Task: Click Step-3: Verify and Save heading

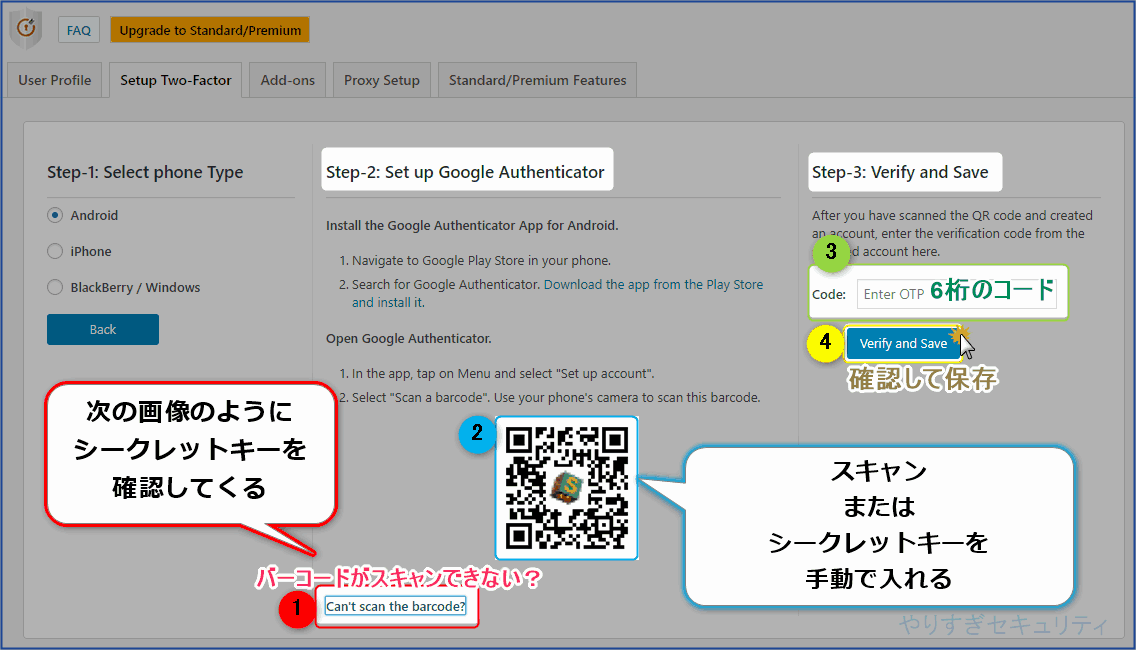Action: pyautogui.click(x=900, y=172)
